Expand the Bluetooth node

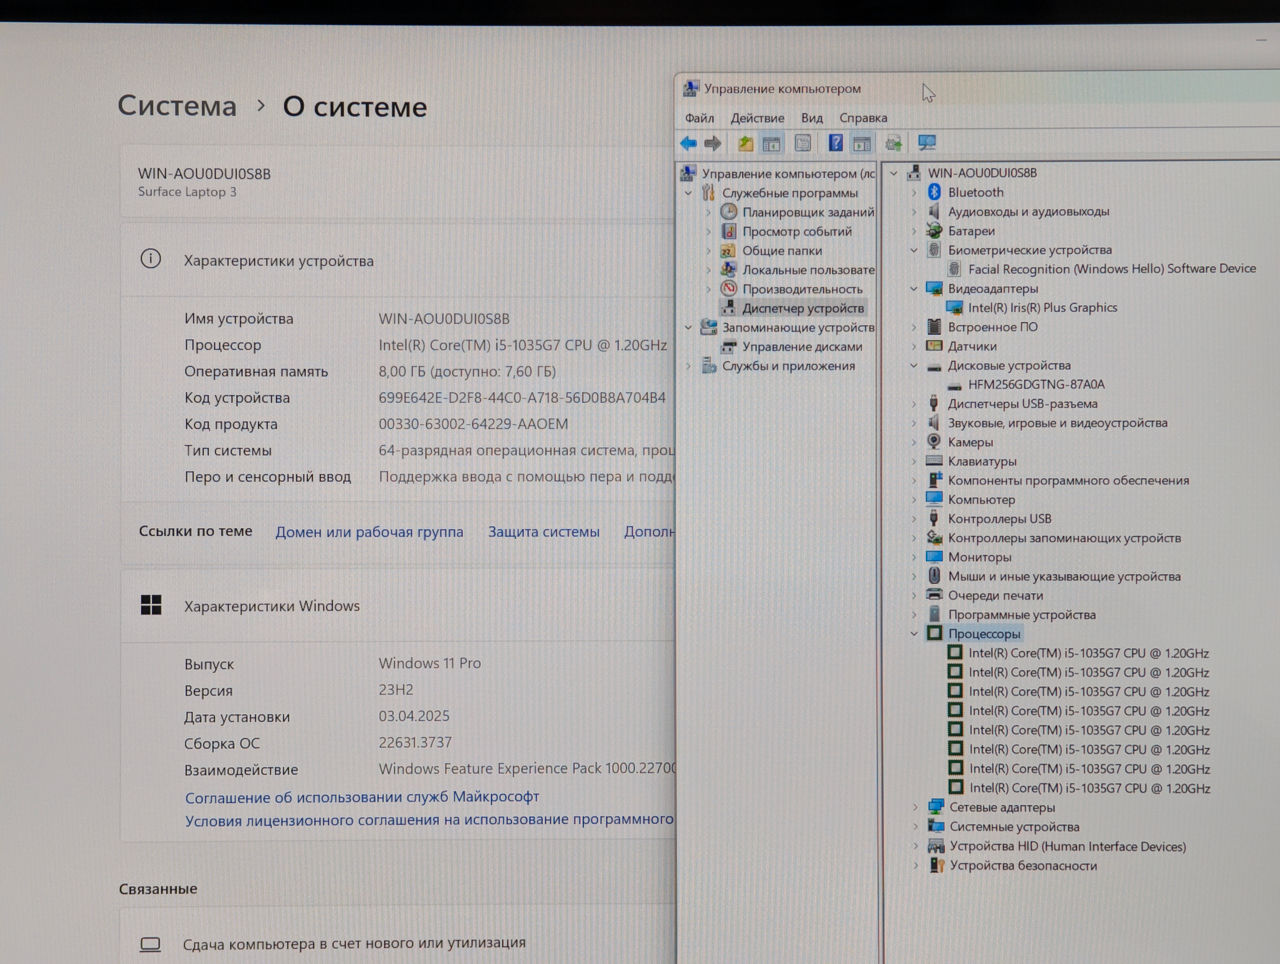914,192
